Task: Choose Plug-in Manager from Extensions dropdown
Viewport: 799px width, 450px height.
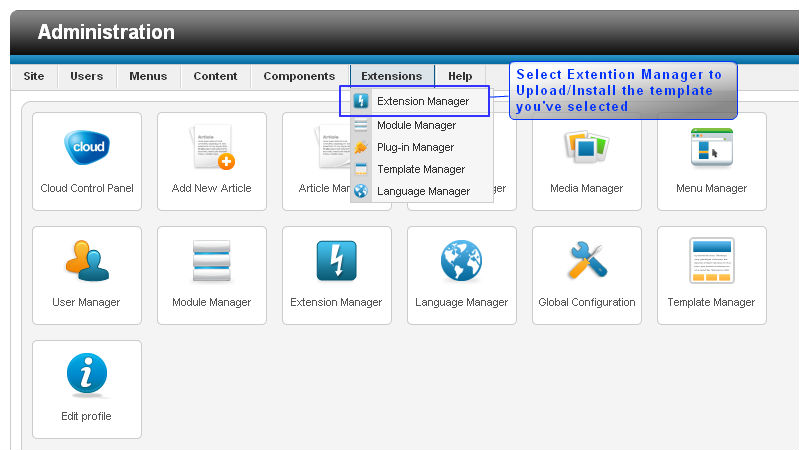Action: [x=415, y=147]
